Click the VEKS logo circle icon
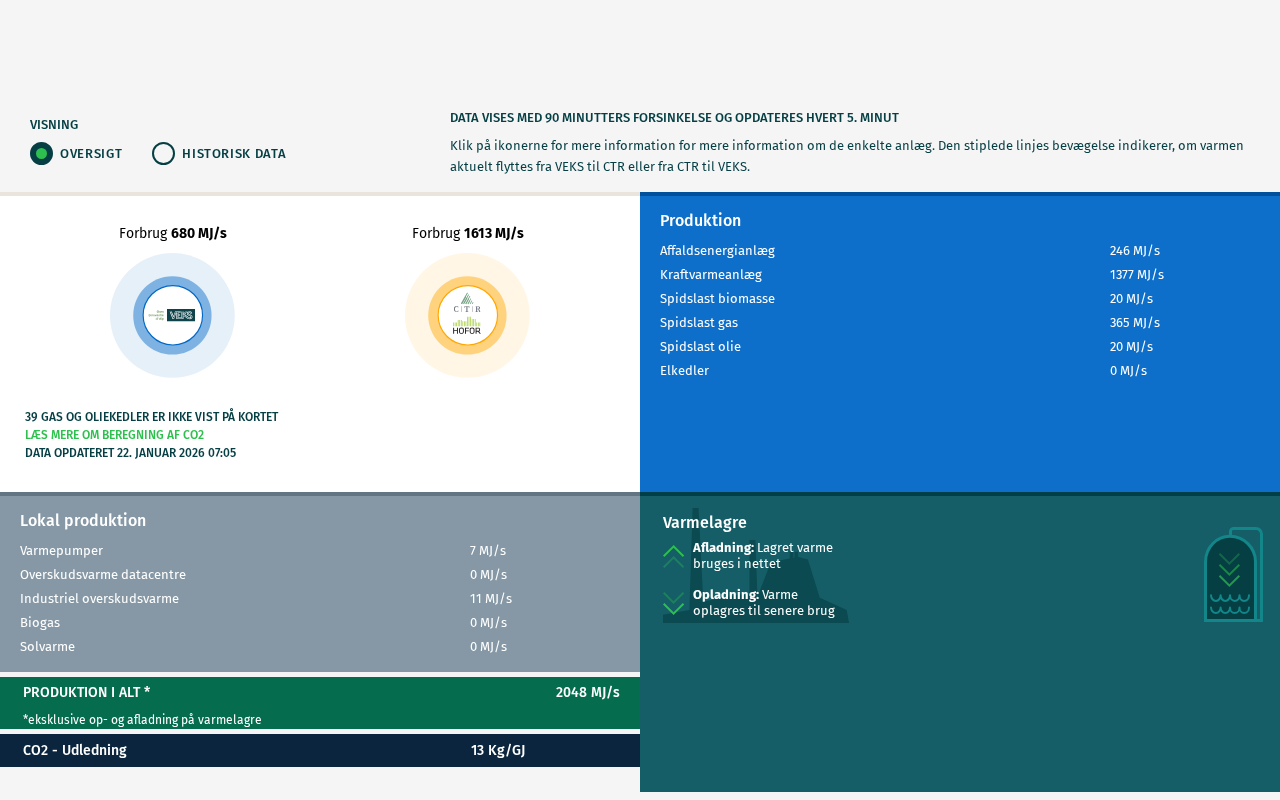1280x800 pixels. click(x=172, y=315)
